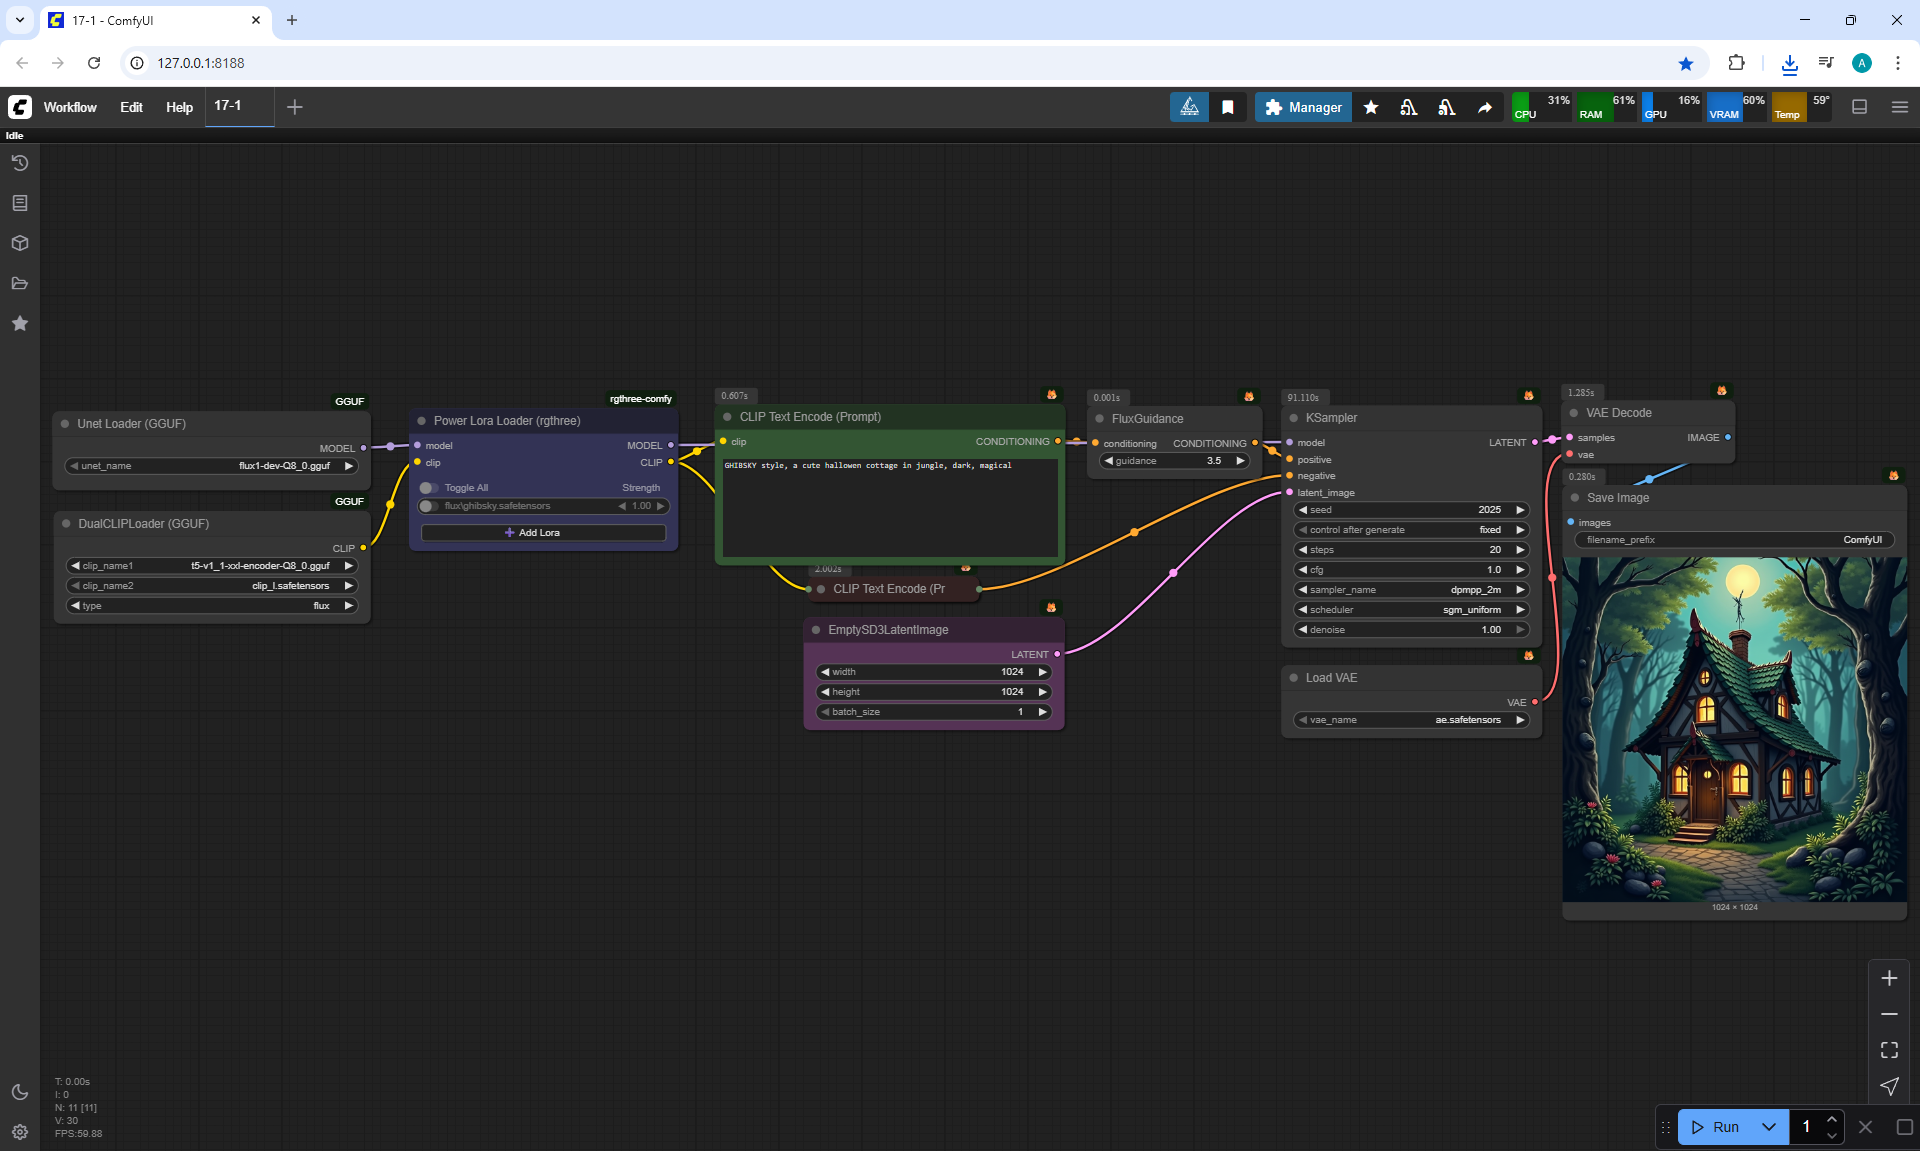The width and height of the screenshot is (1920, 1151).
Task: Click the guidance 3.5 value slider
Action: pyautogui.click(x=1175, y=461)
